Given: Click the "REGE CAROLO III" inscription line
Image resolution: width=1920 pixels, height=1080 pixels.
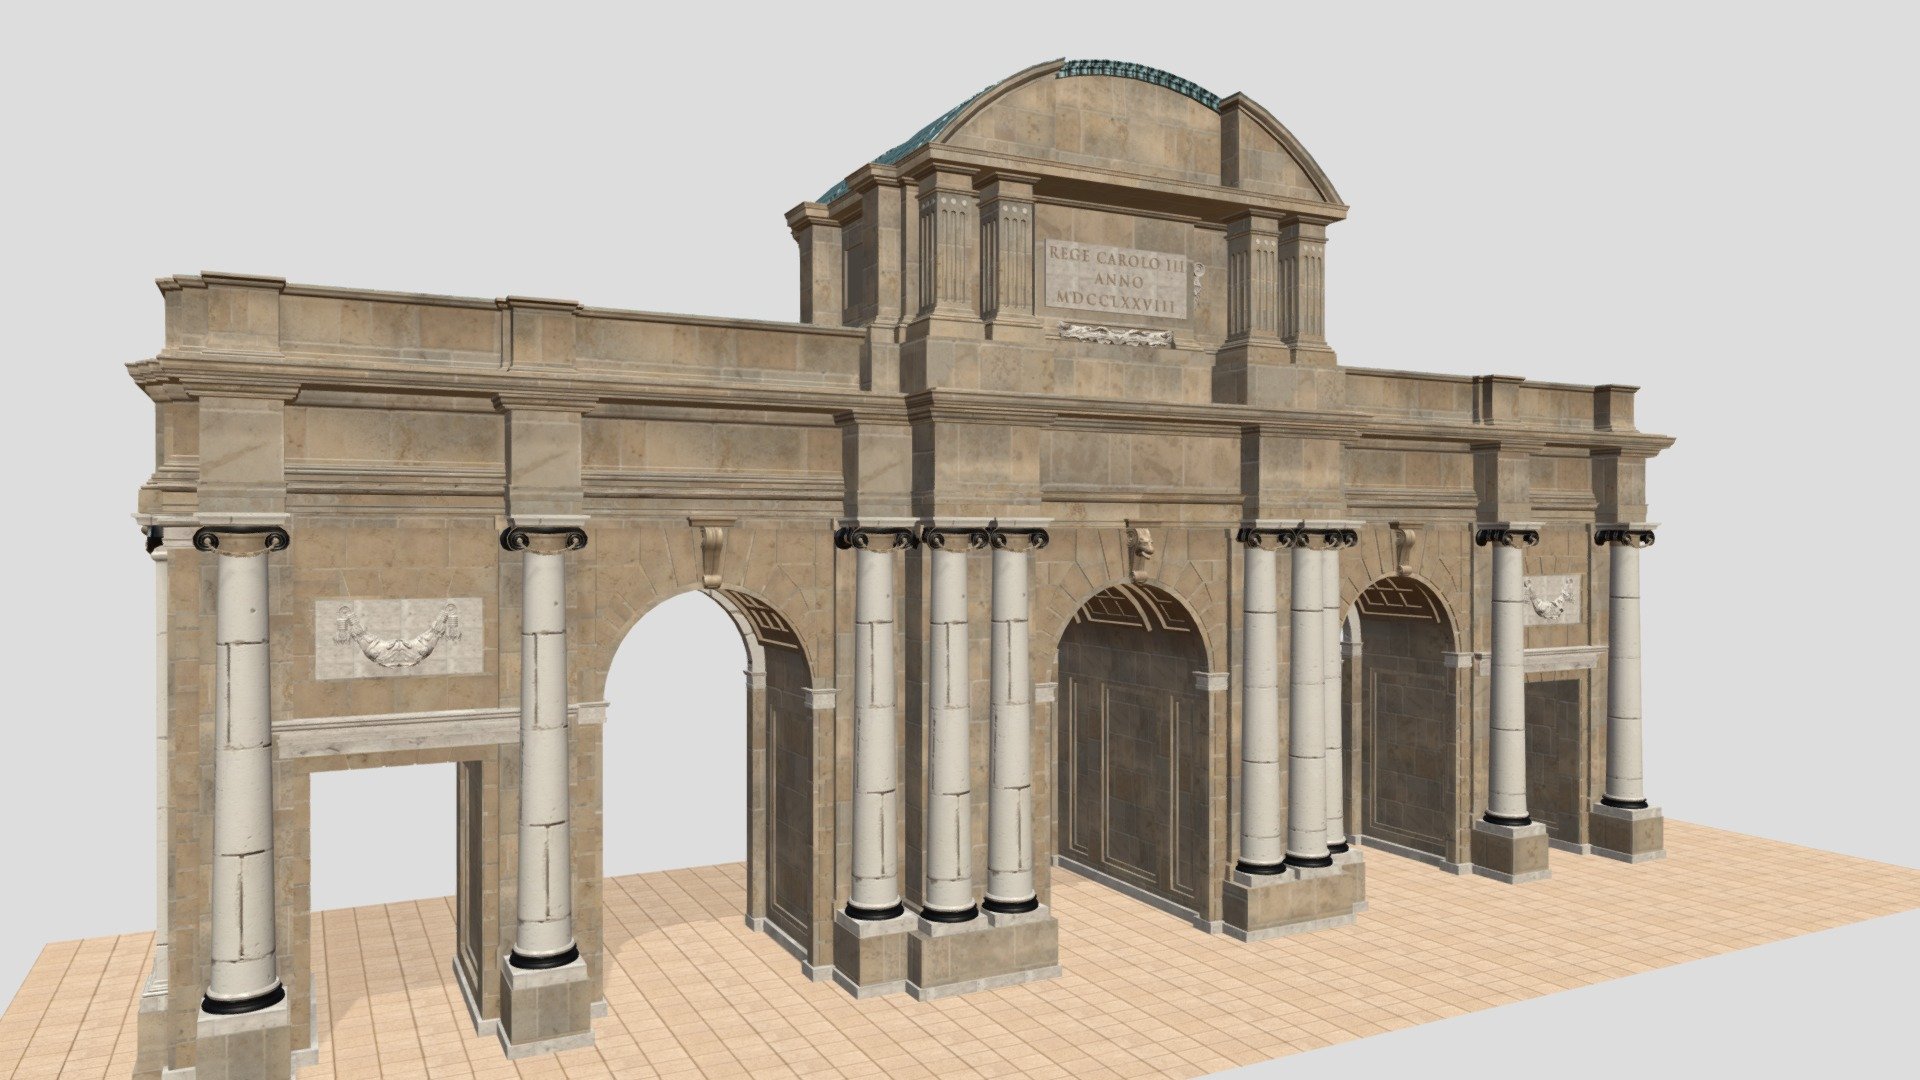Looking at the screenshot, I should (1116, 259).
